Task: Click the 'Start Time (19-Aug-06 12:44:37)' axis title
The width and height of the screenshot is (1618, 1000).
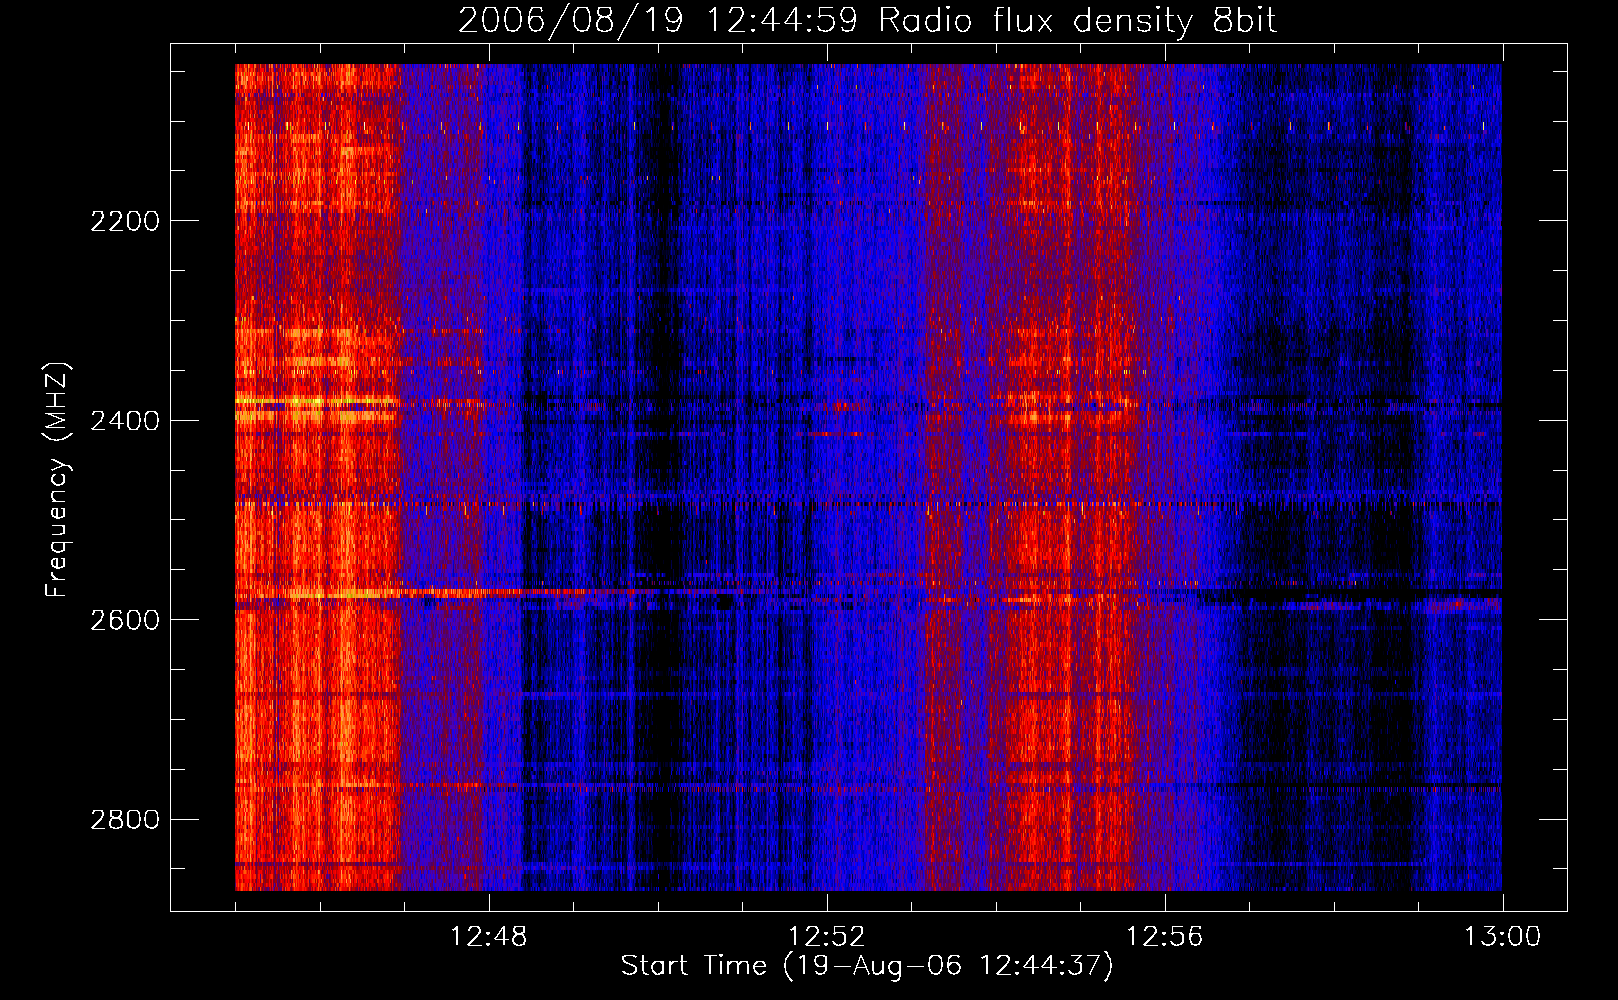Action: click(867, 966)
